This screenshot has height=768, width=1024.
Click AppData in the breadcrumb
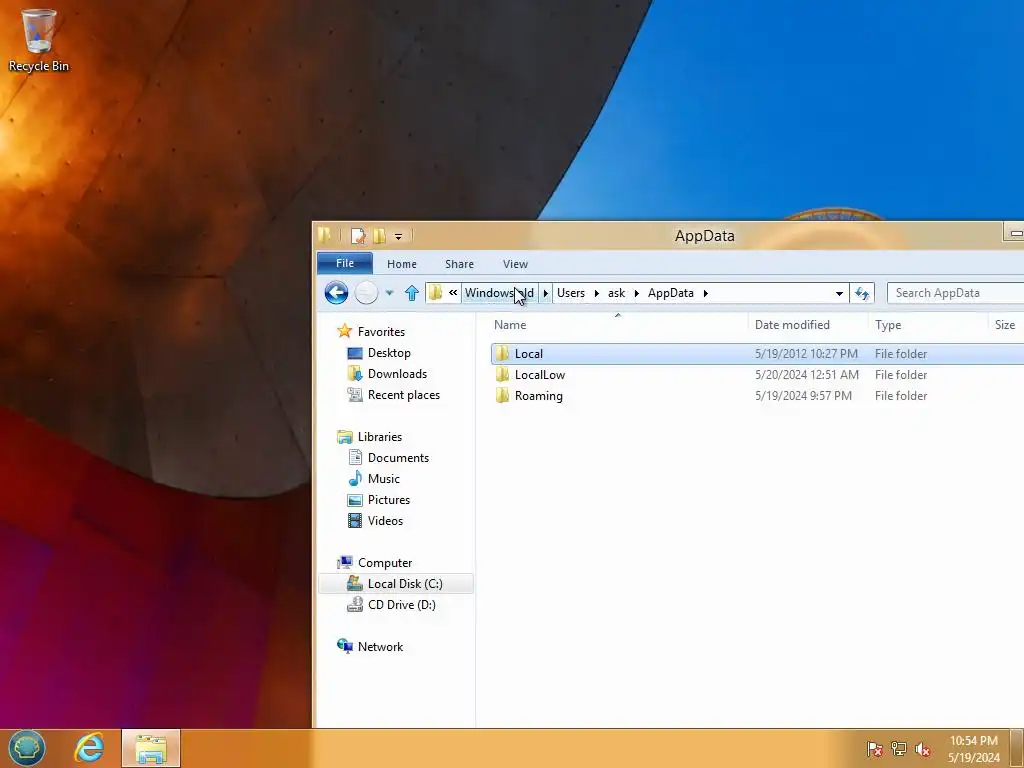671,293
